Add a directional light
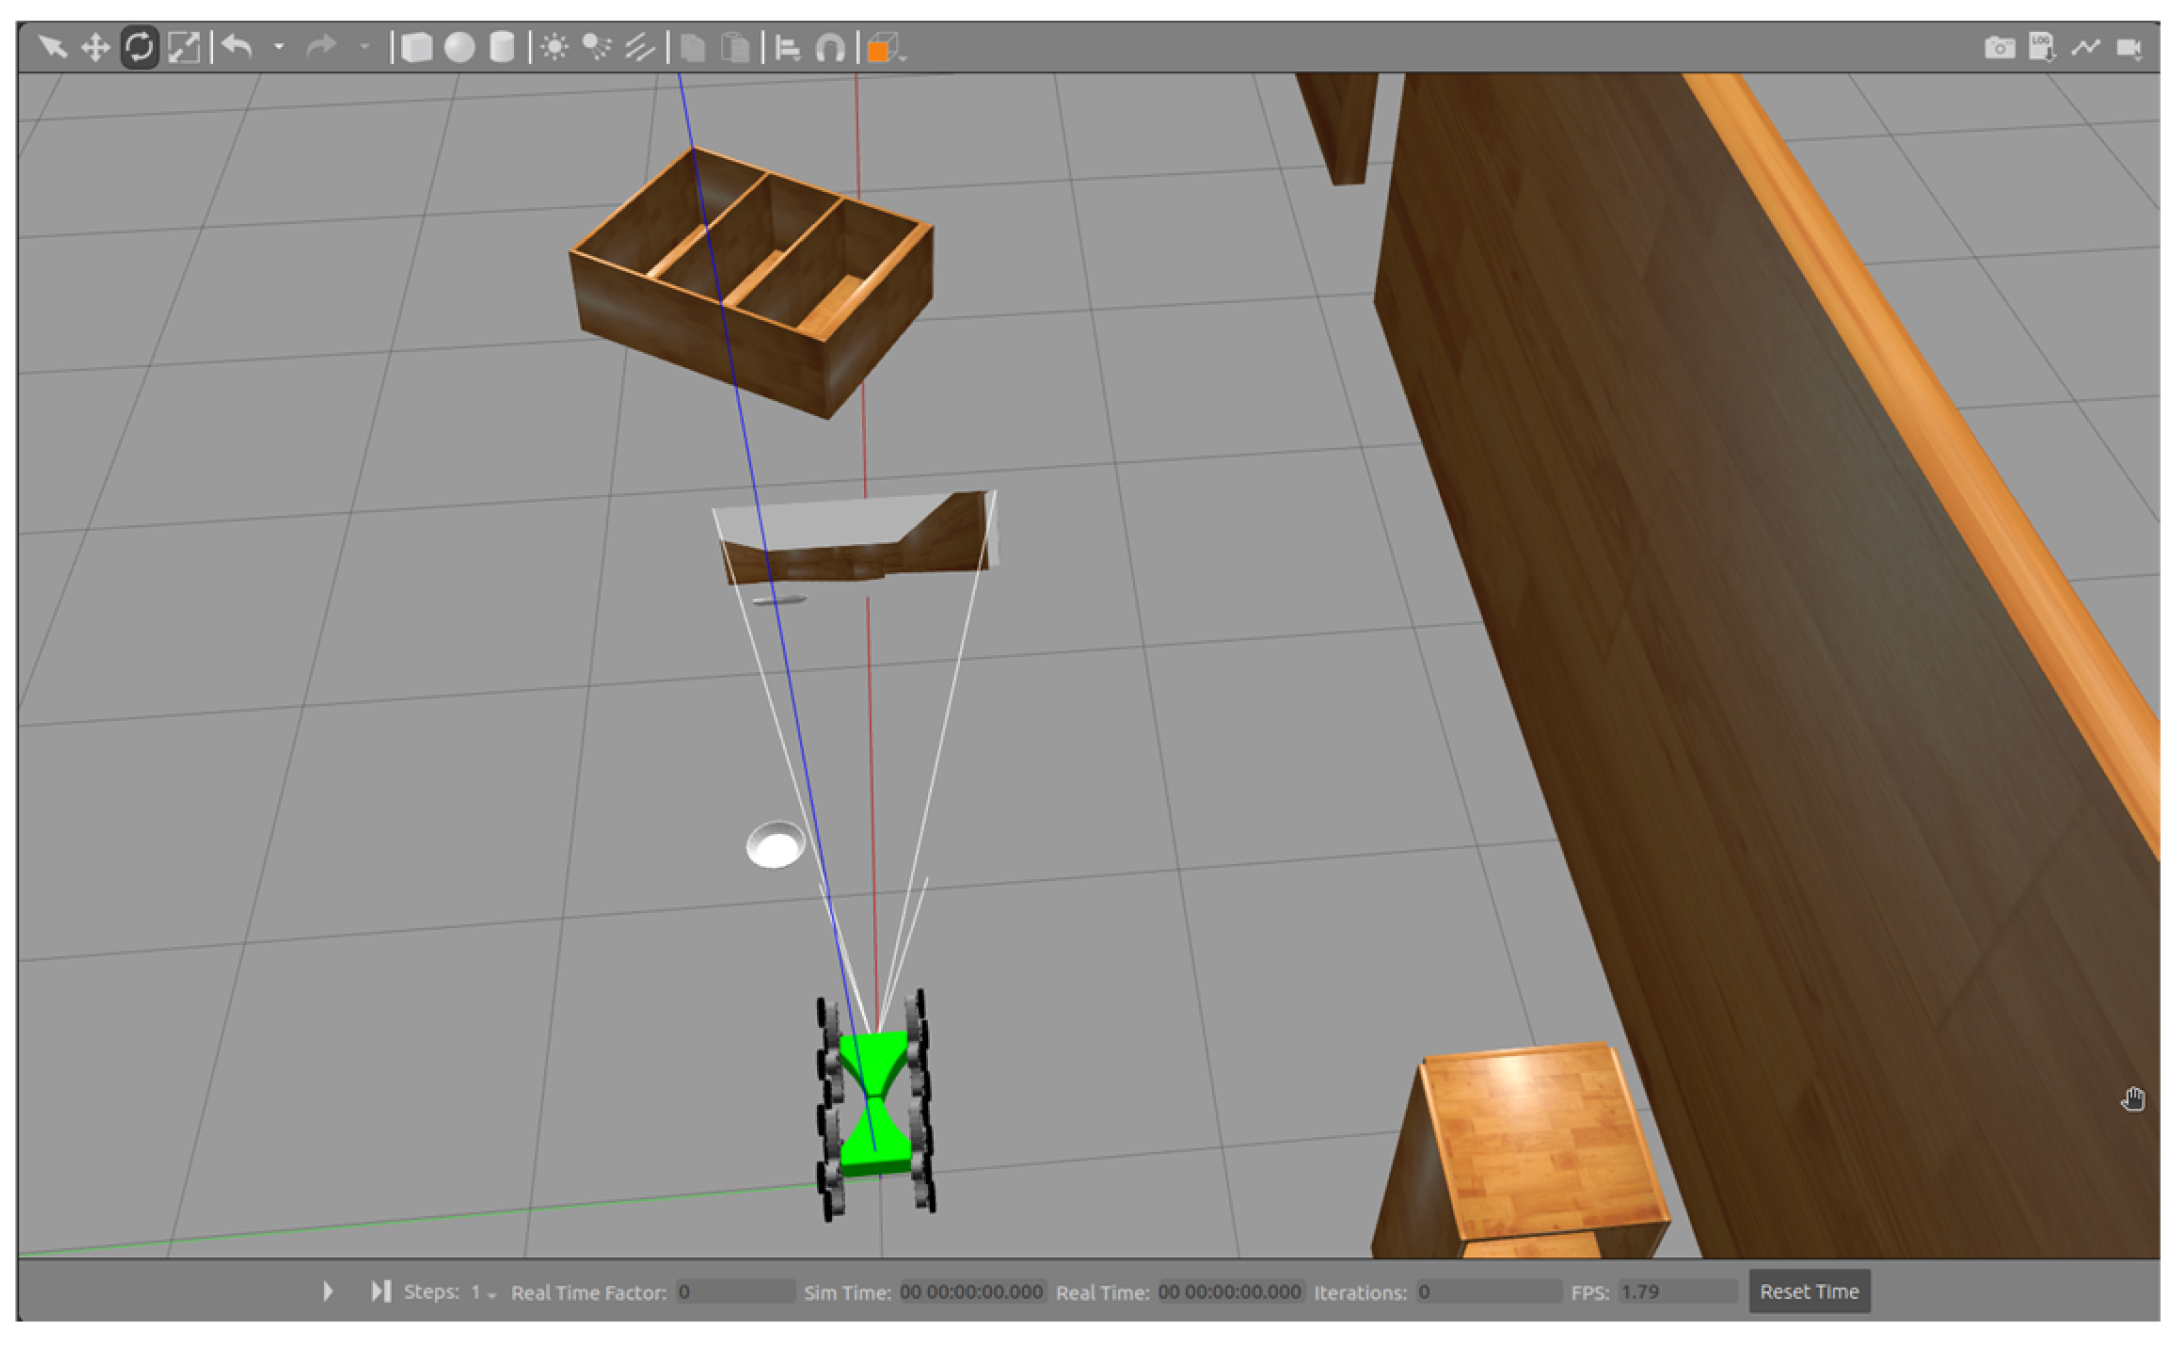The width and height of the screenshot is (2182, 1349). click(x=640, y=47)
